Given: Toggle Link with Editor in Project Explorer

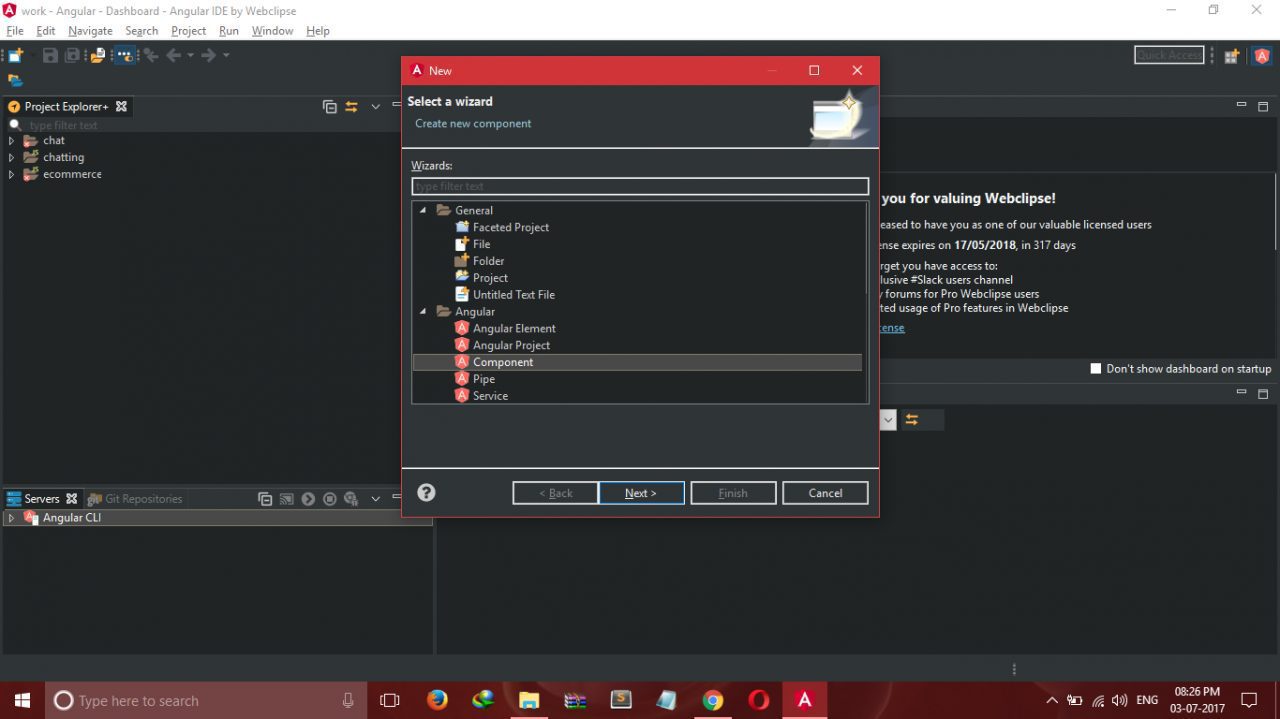Looking at the screenshot, I should point(352,107).
